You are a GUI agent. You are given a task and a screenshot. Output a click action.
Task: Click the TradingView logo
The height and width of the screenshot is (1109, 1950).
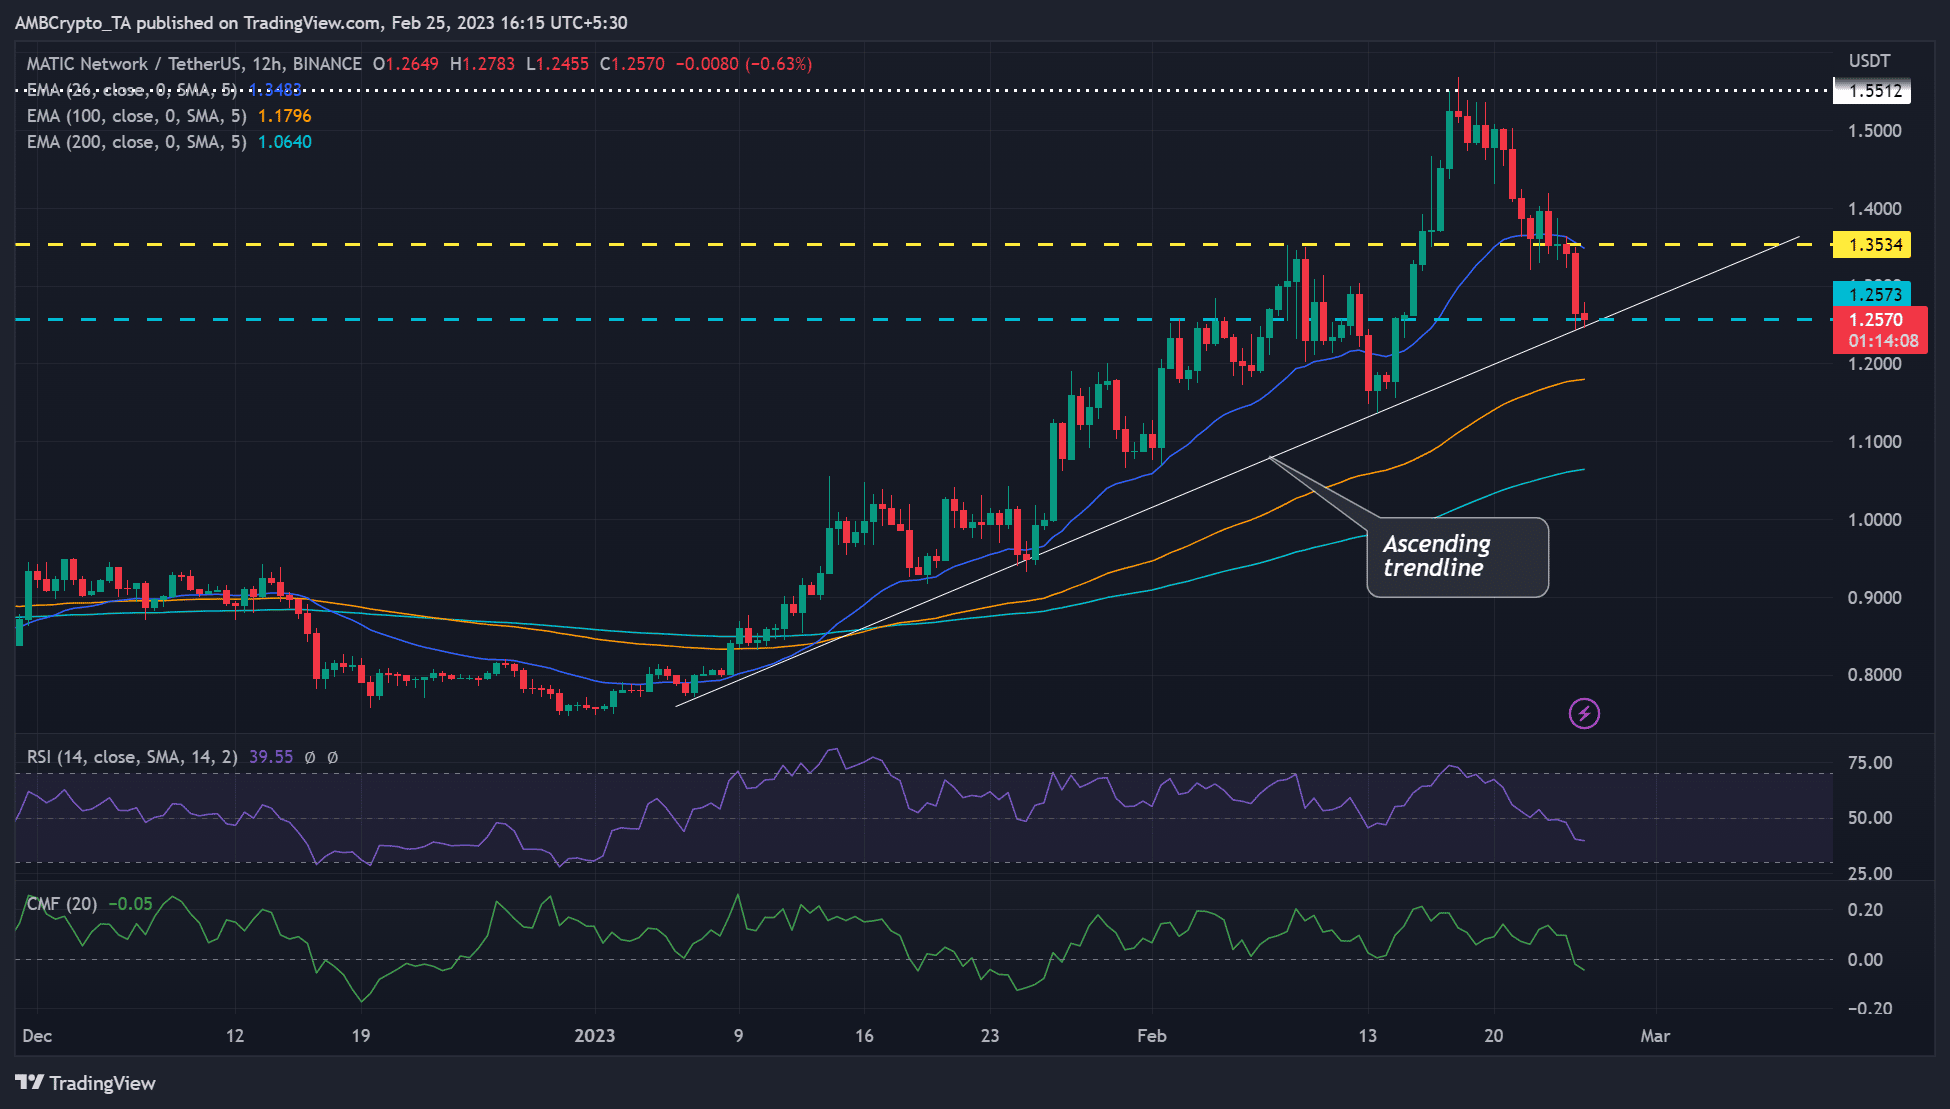[85, 1083]
